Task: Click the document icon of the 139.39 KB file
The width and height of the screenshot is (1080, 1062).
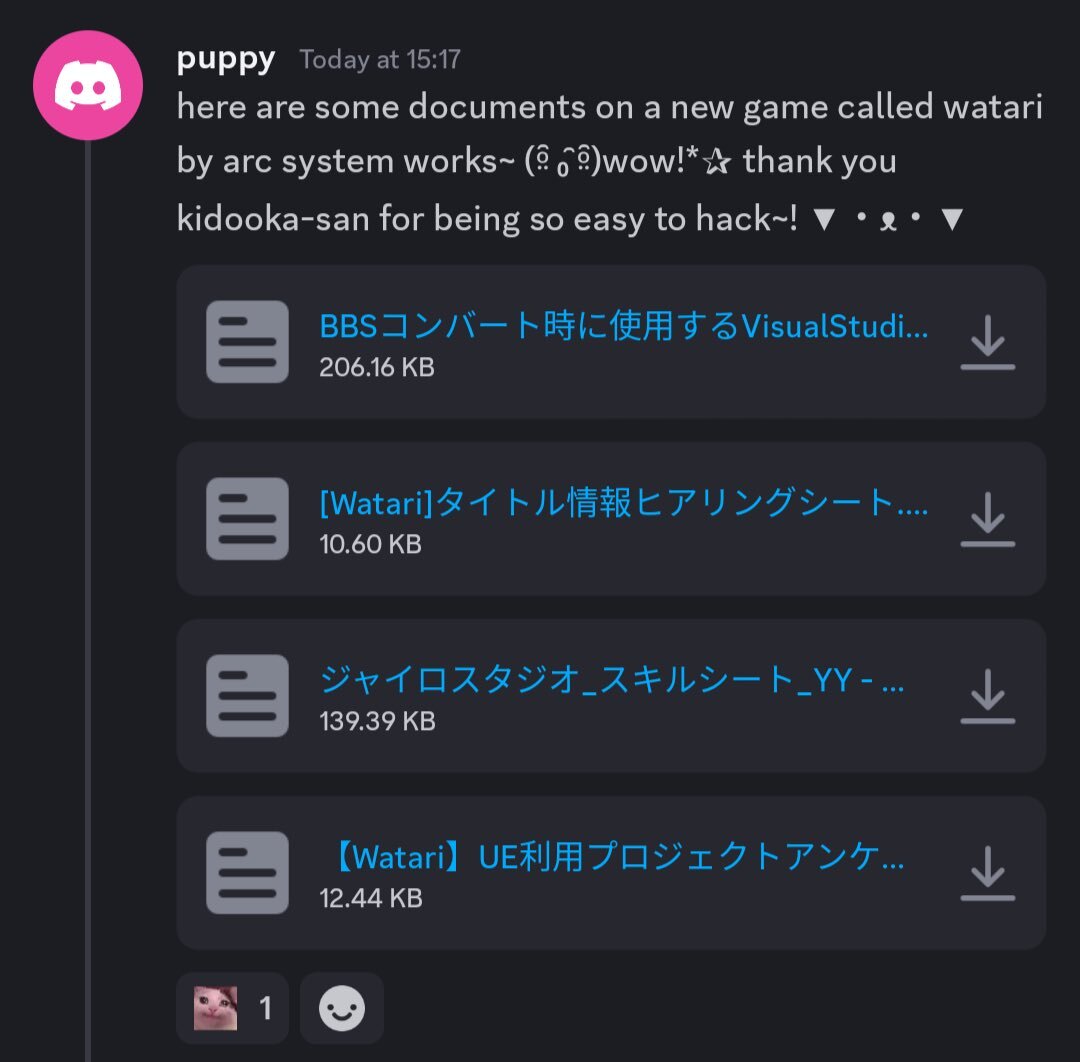Action: [247, 696]
